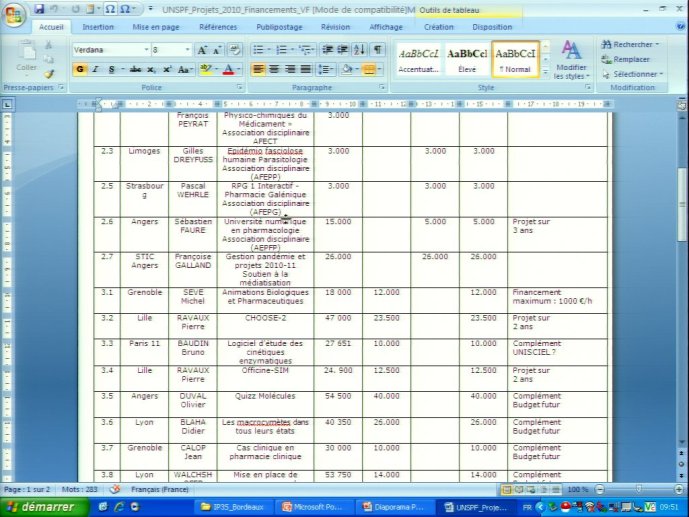689x517 pixels.
Task: Expand the Police dialog launcher
Action: [x=239, y=87]
